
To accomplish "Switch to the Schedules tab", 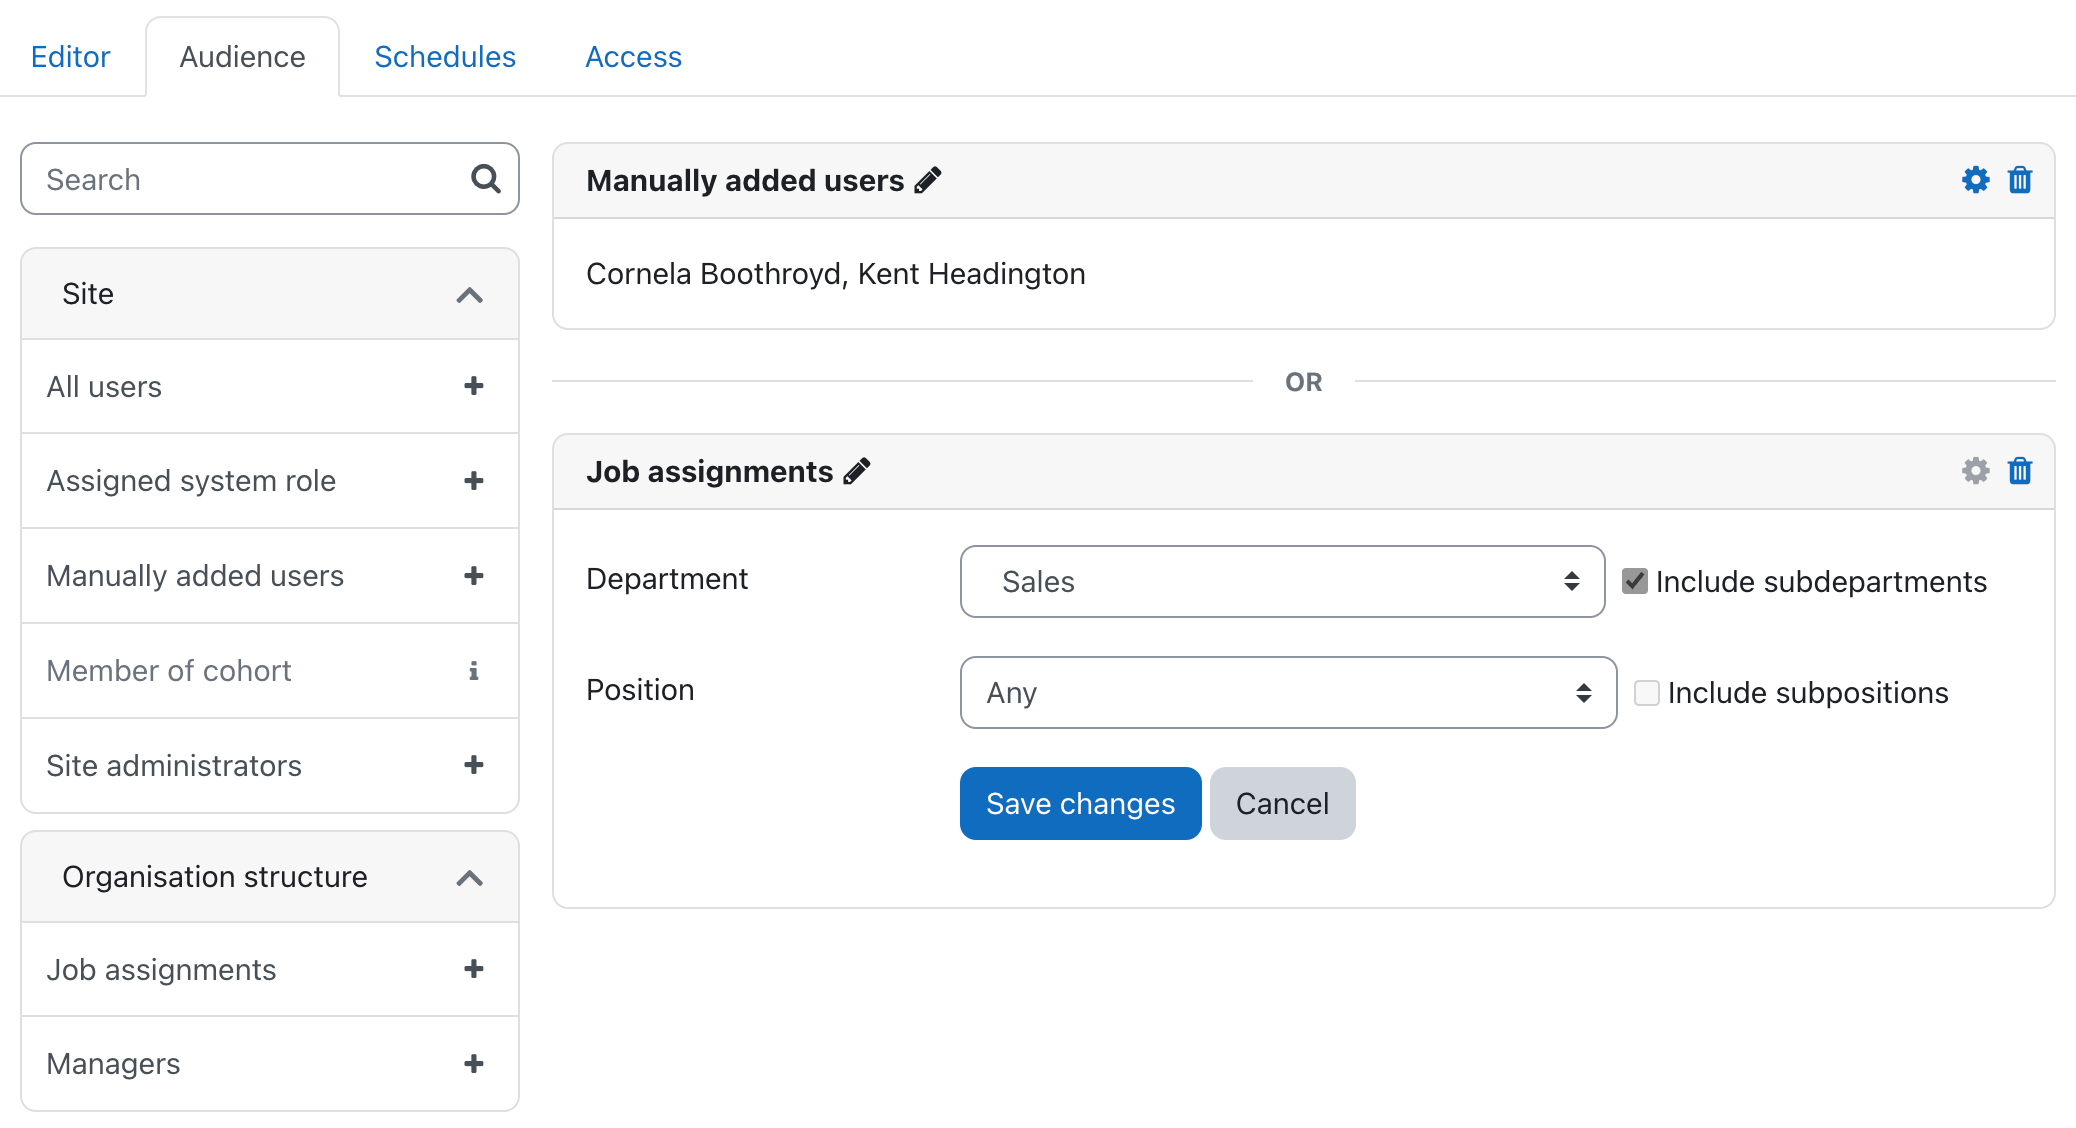I will (x=445, y=57).
